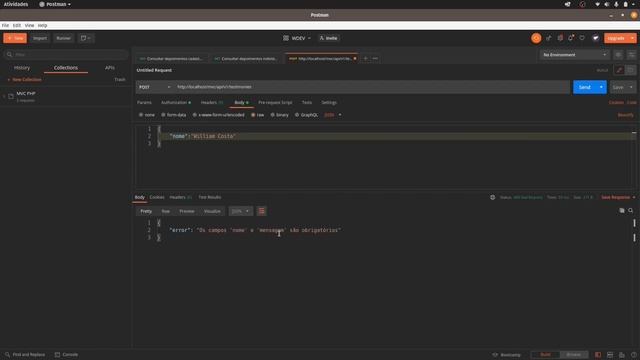The height and width of the screenshot is (360, 640).
Task: Click the New Collection link
Action: tap(24, 80)
